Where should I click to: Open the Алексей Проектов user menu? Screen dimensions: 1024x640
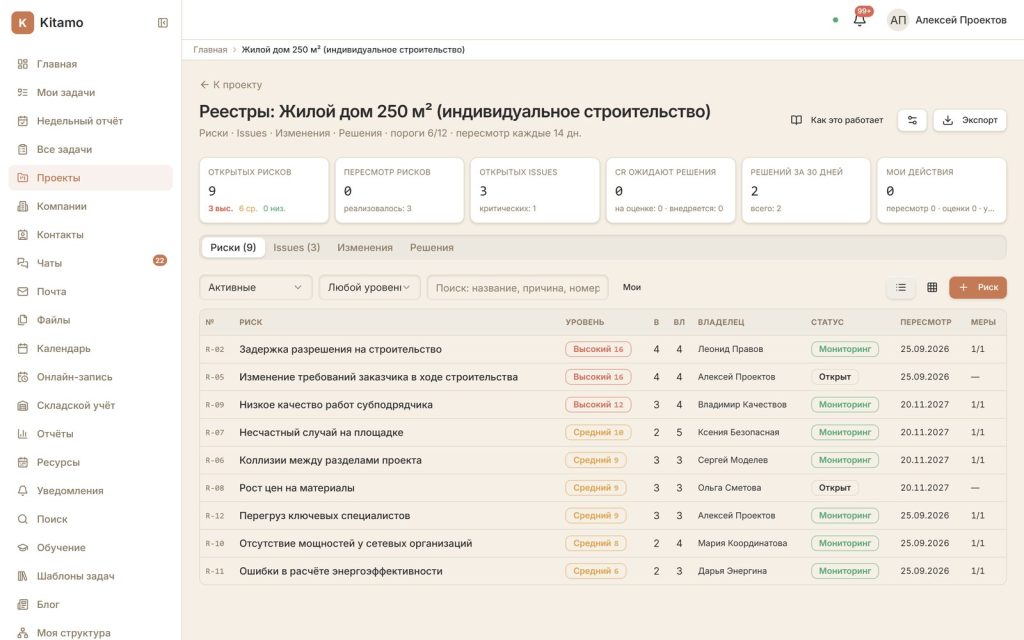[947, 20]
